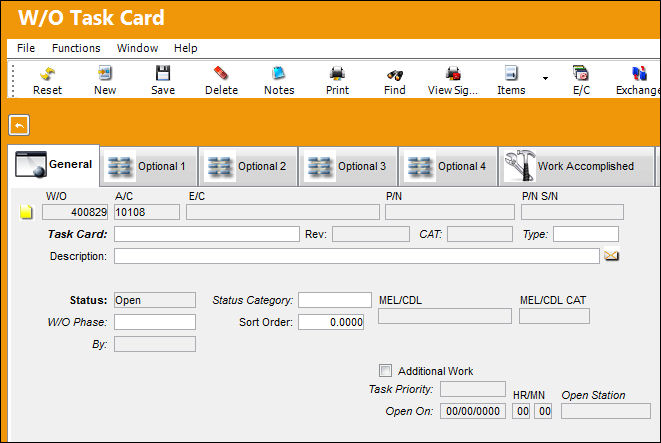The width and height of the screenshot is (661, 443).
Task: Click the Task Card input field
Action: click(x=207, y=234)
